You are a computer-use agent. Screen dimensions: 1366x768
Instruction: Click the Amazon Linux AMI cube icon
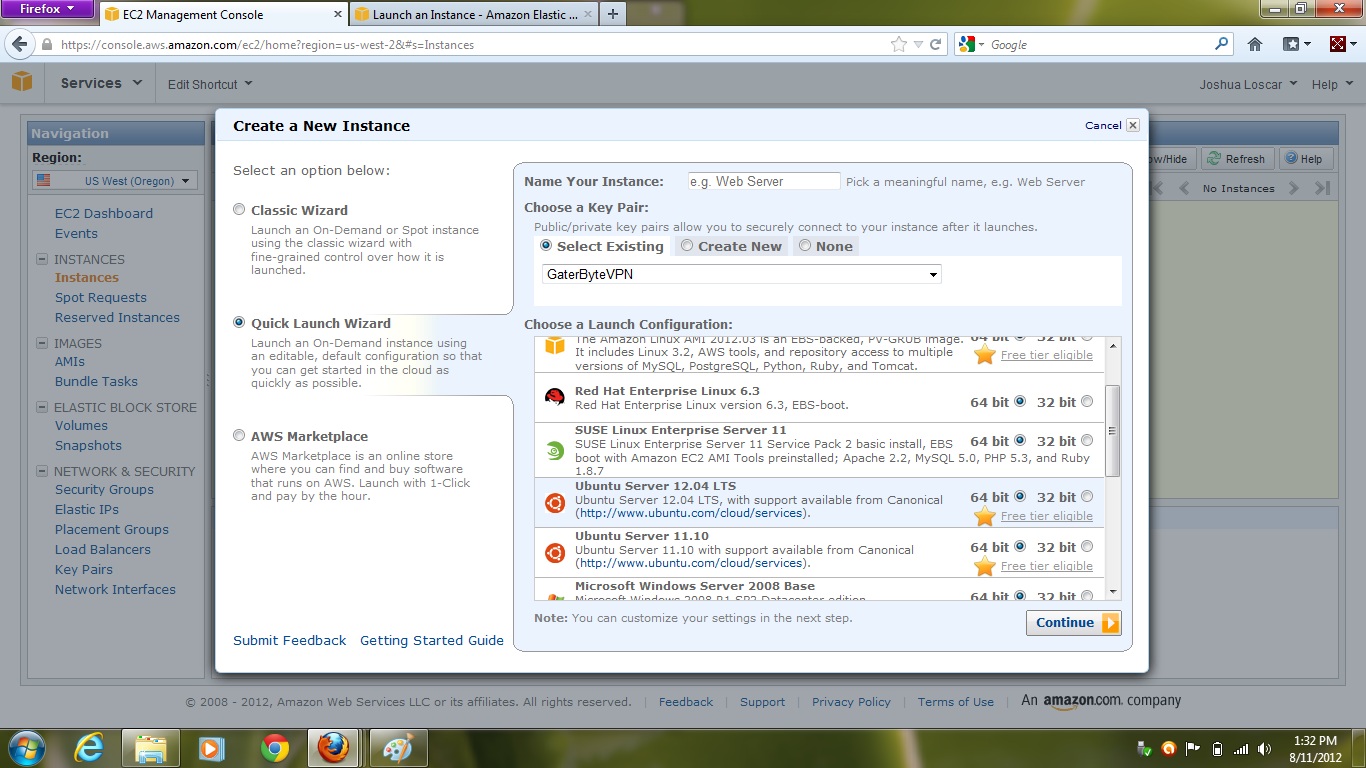coord(554,346)
